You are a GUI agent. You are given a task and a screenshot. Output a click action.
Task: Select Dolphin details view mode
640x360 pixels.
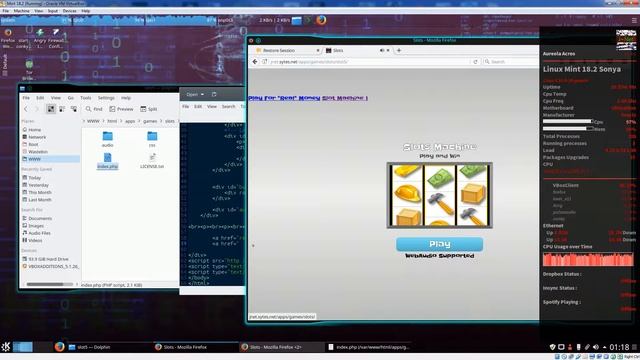tap(74, 109)
